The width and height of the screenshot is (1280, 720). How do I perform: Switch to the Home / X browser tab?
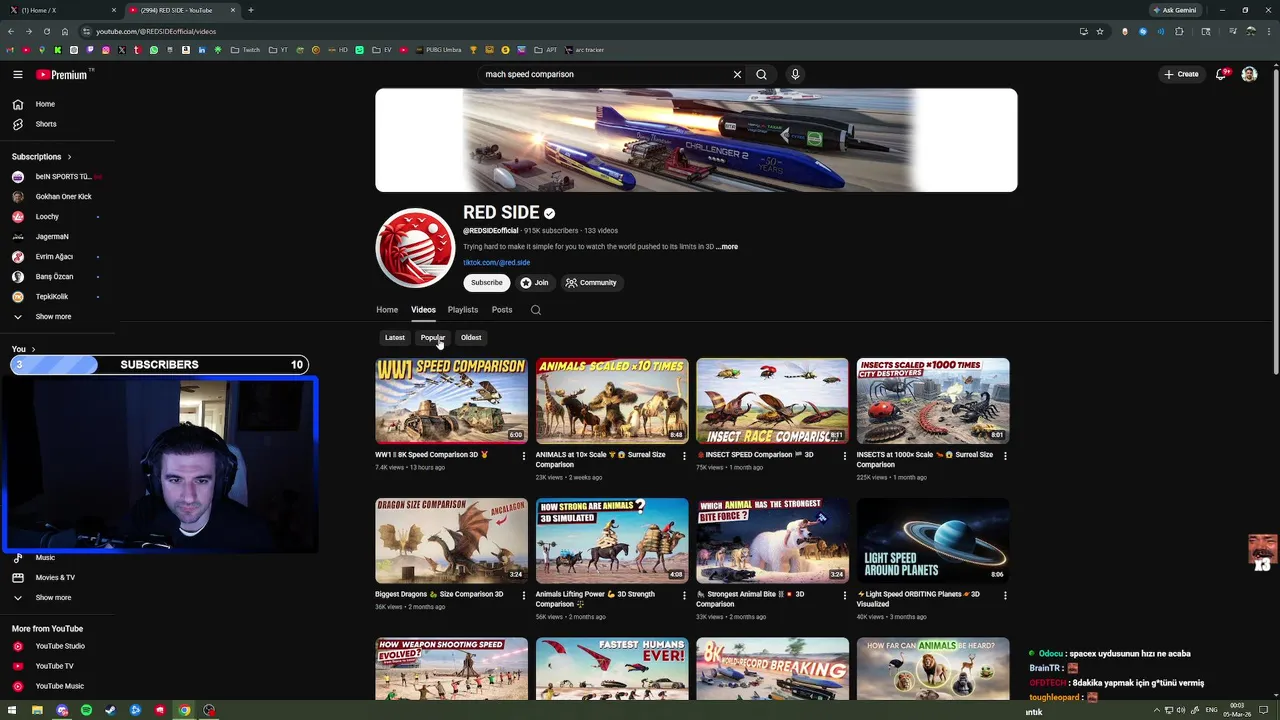(62, 10)
